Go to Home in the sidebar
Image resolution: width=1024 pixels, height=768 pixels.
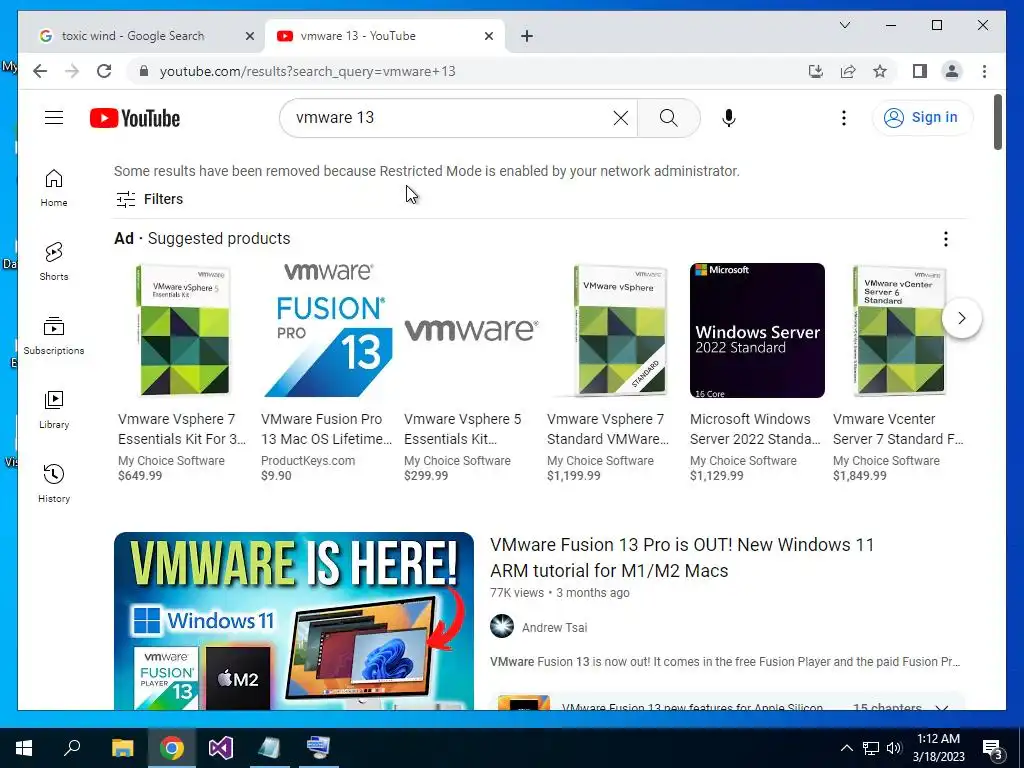[54, 189]
